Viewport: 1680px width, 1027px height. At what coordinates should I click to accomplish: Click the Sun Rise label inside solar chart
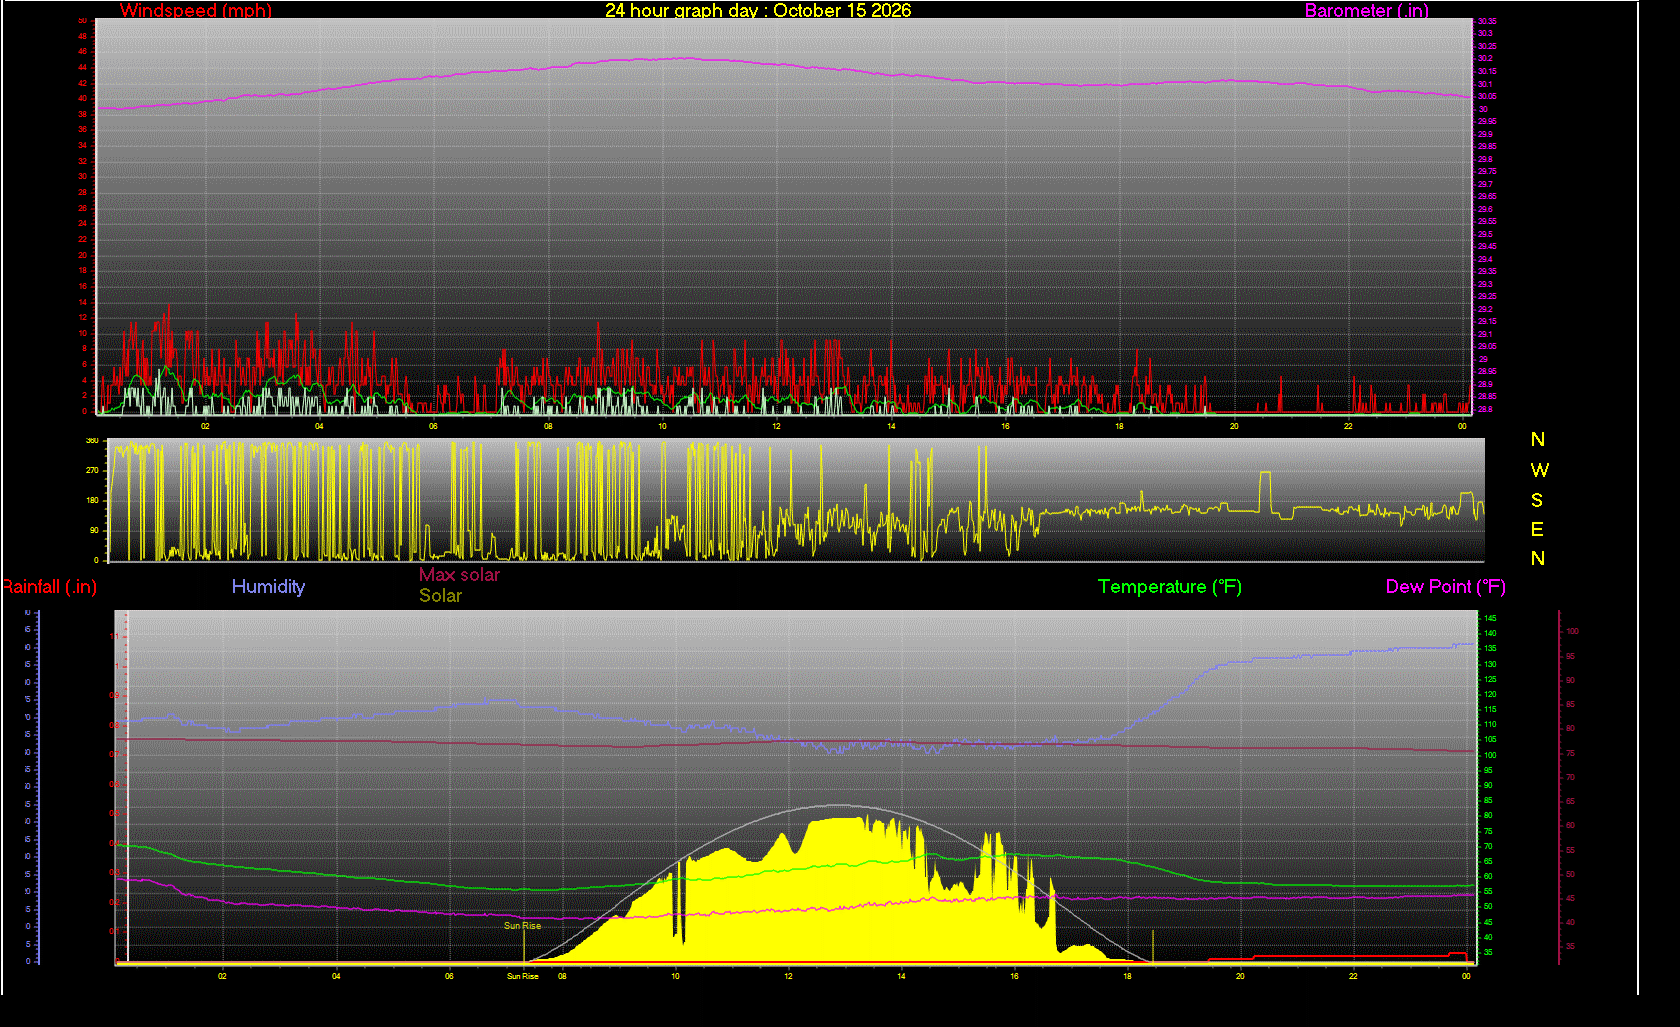(x=522, y=926)
